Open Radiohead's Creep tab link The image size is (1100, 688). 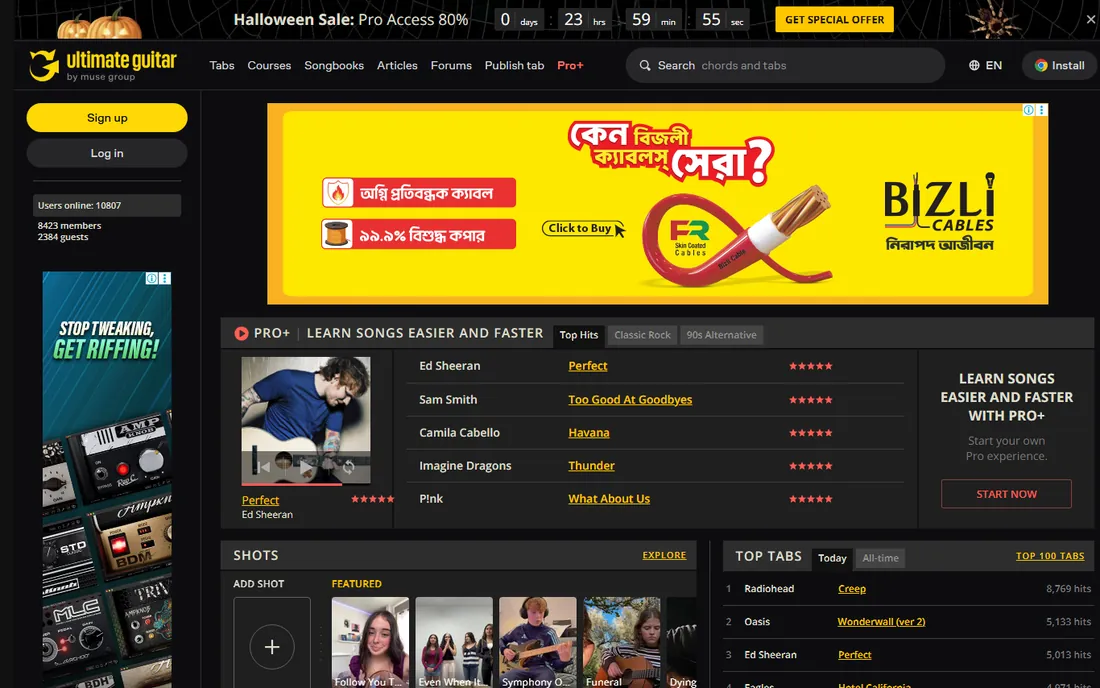coord(852,588)
